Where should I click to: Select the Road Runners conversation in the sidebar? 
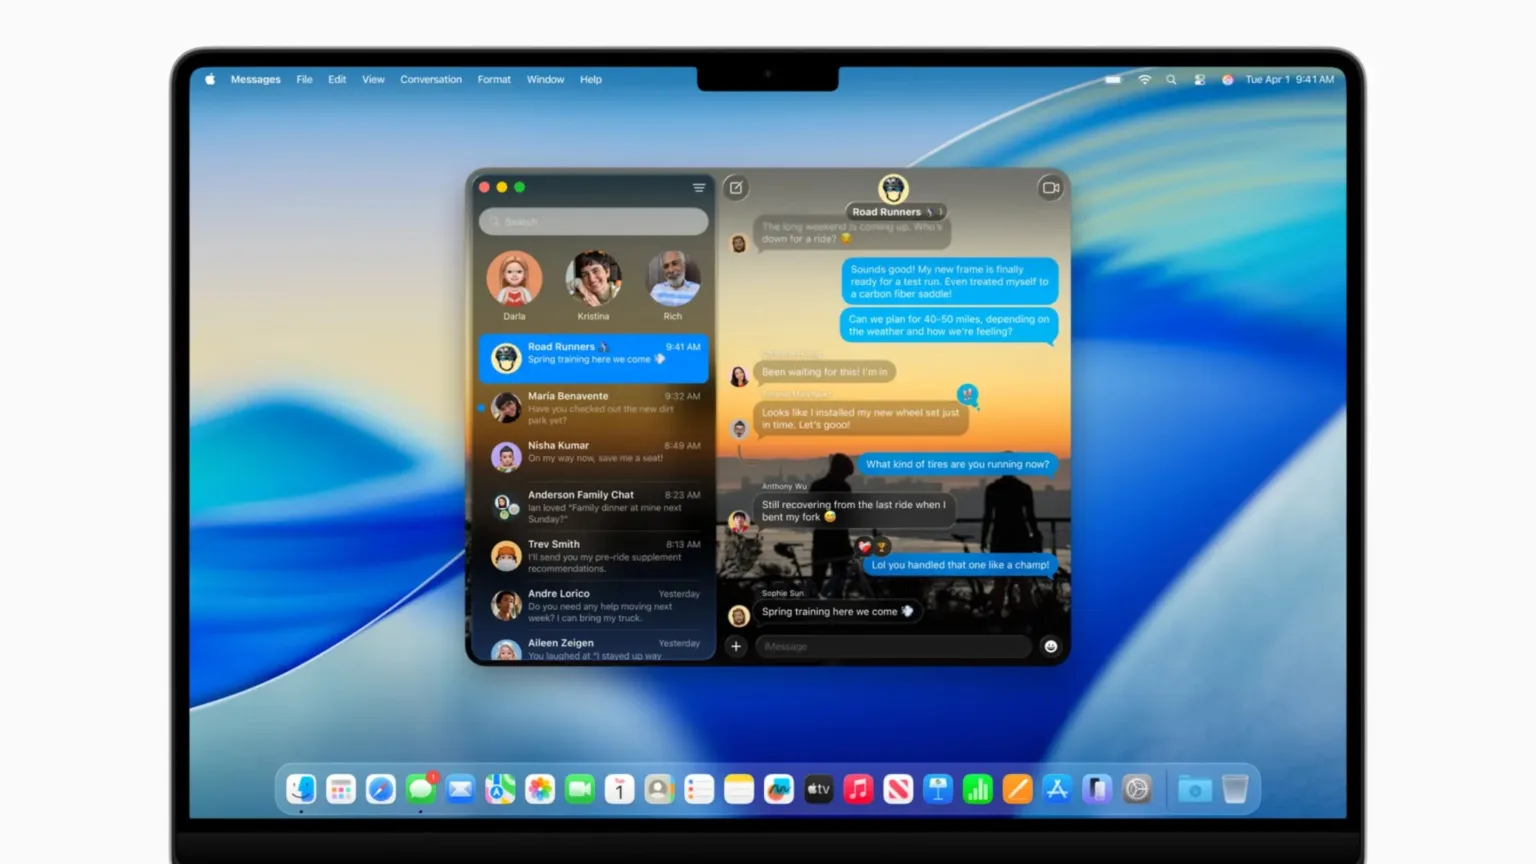[593, 358]
